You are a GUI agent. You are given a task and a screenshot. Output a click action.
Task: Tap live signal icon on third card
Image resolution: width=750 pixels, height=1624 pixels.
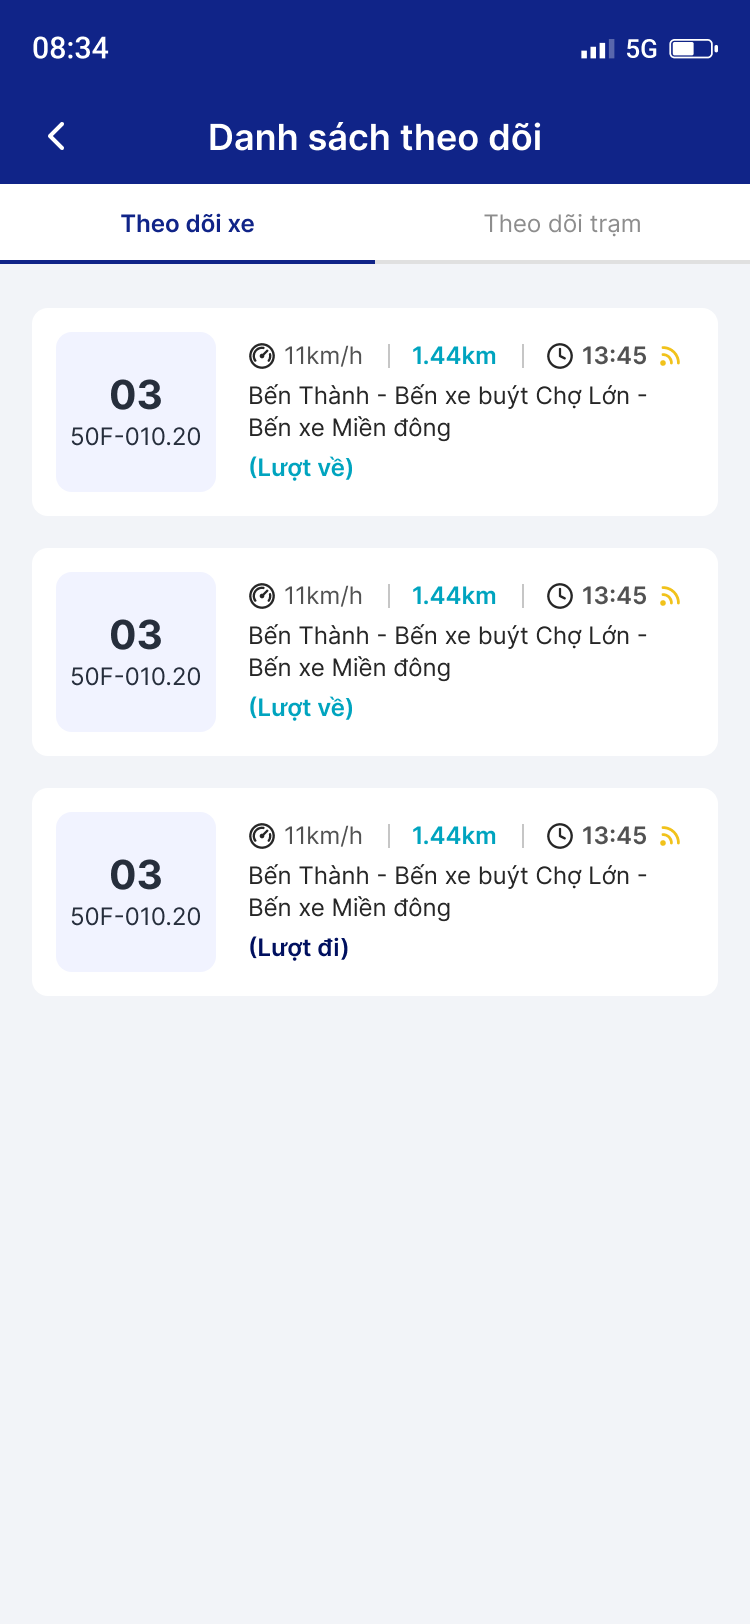(670, 836)
